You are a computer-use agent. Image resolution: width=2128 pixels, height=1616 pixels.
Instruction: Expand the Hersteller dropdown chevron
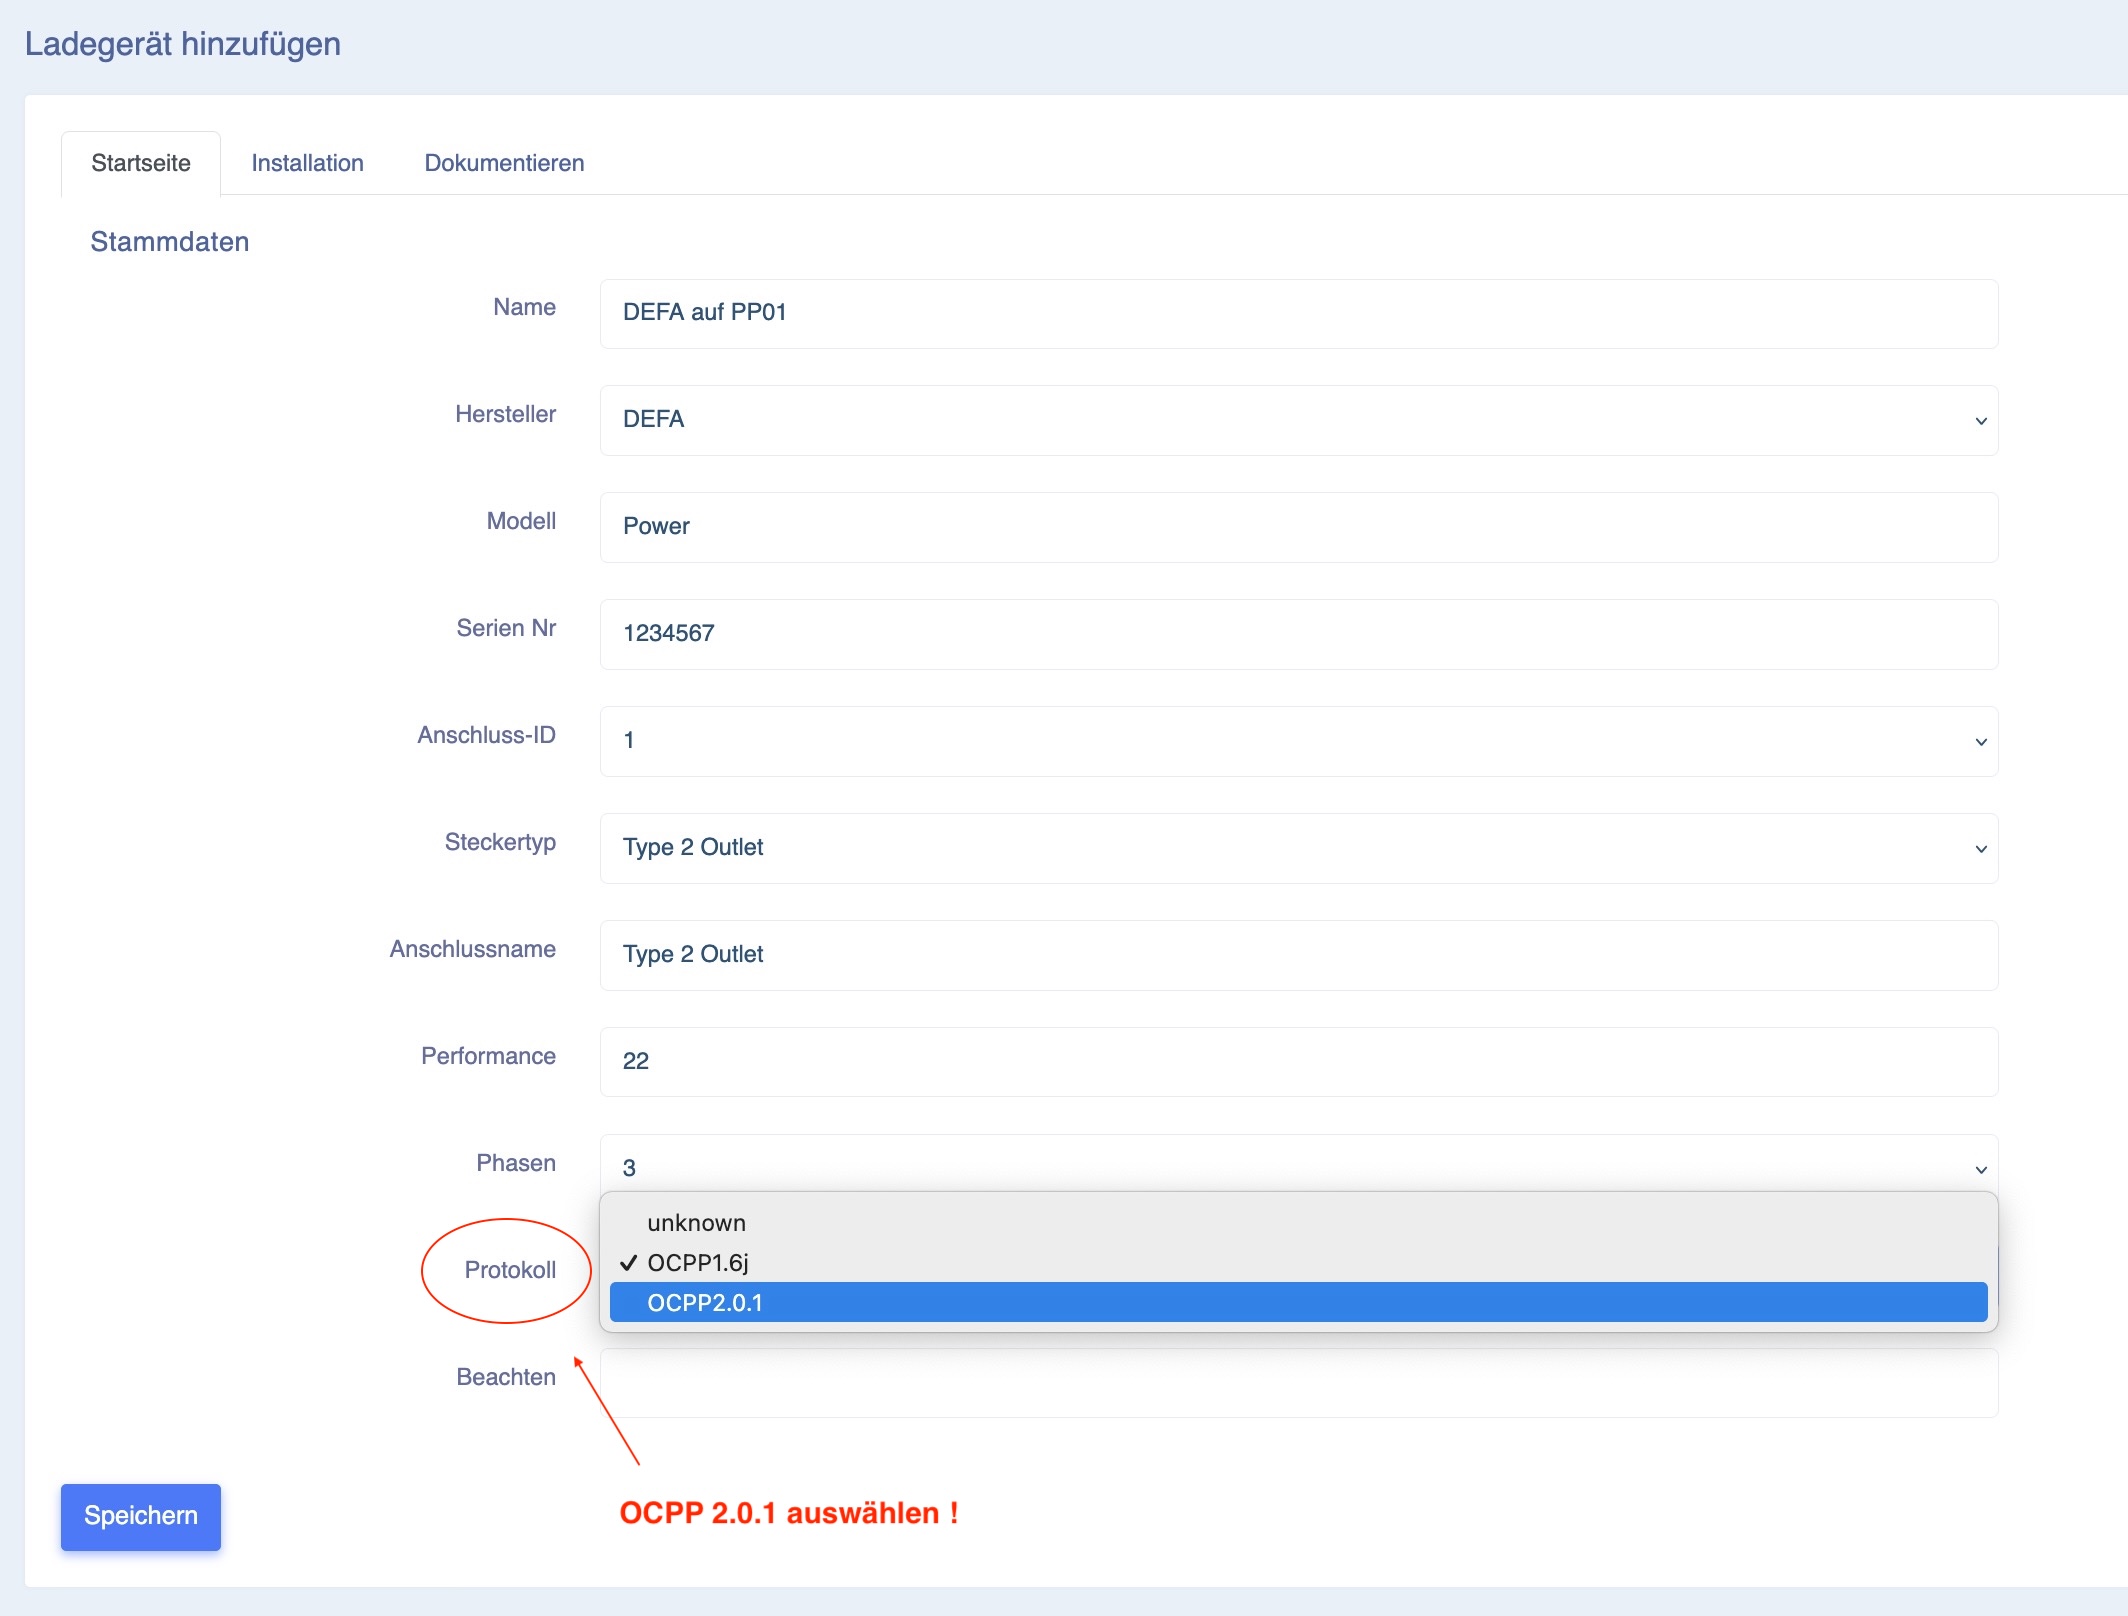(1980, 421)
